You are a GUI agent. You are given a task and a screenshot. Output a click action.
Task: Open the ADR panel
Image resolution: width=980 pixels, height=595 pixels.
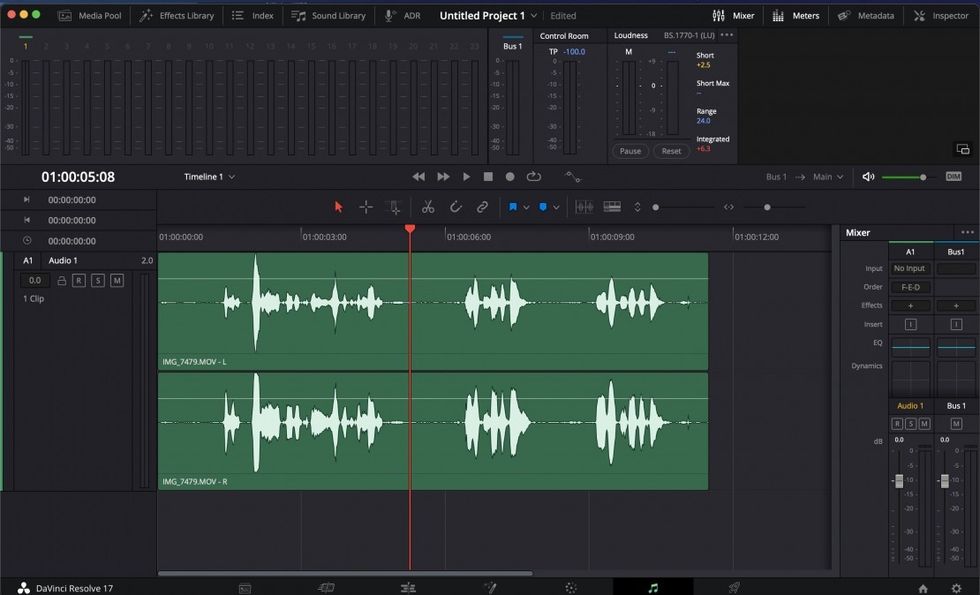click(x=402, y=16)
